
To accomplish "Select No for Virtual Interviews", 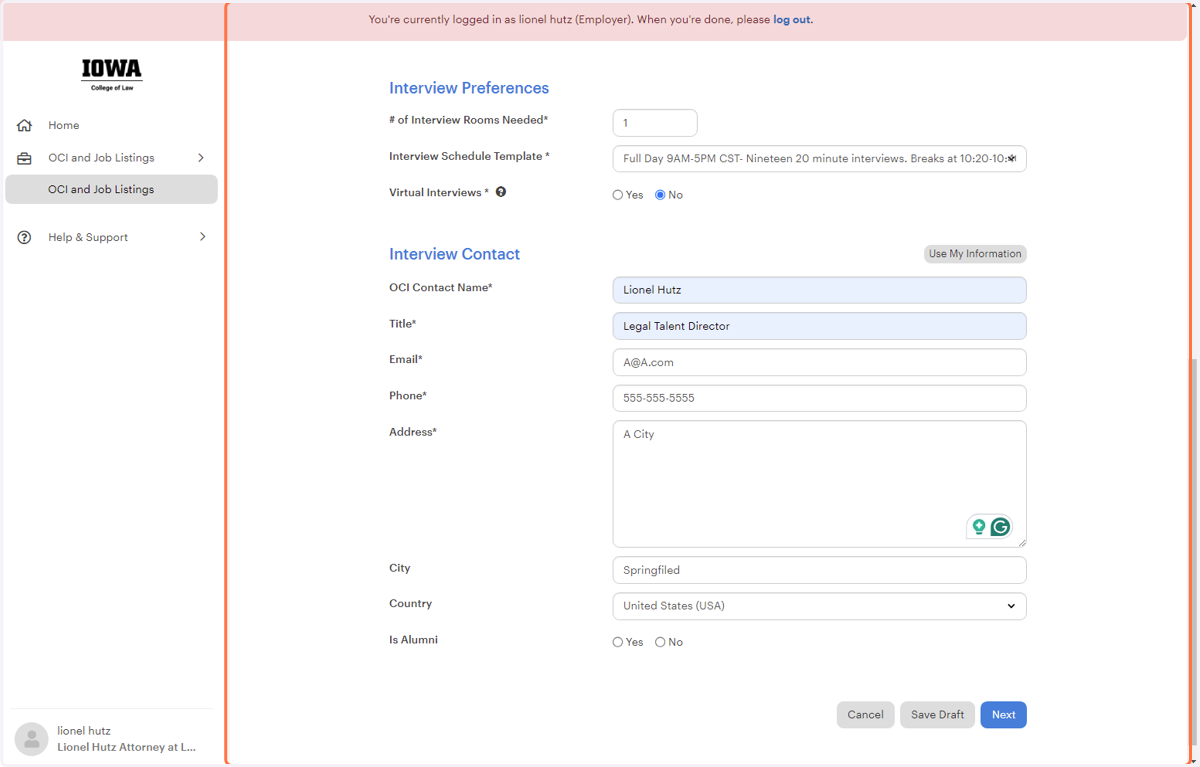I will [x=660, y=195].
